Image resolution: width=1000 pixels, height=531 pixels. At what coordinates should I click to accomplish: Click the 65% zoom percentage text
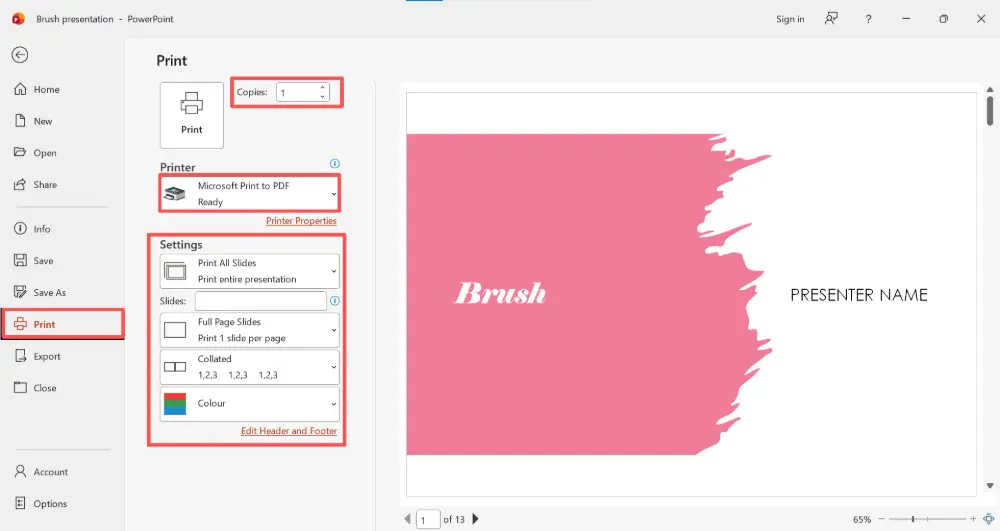click(x=862, y=520)
